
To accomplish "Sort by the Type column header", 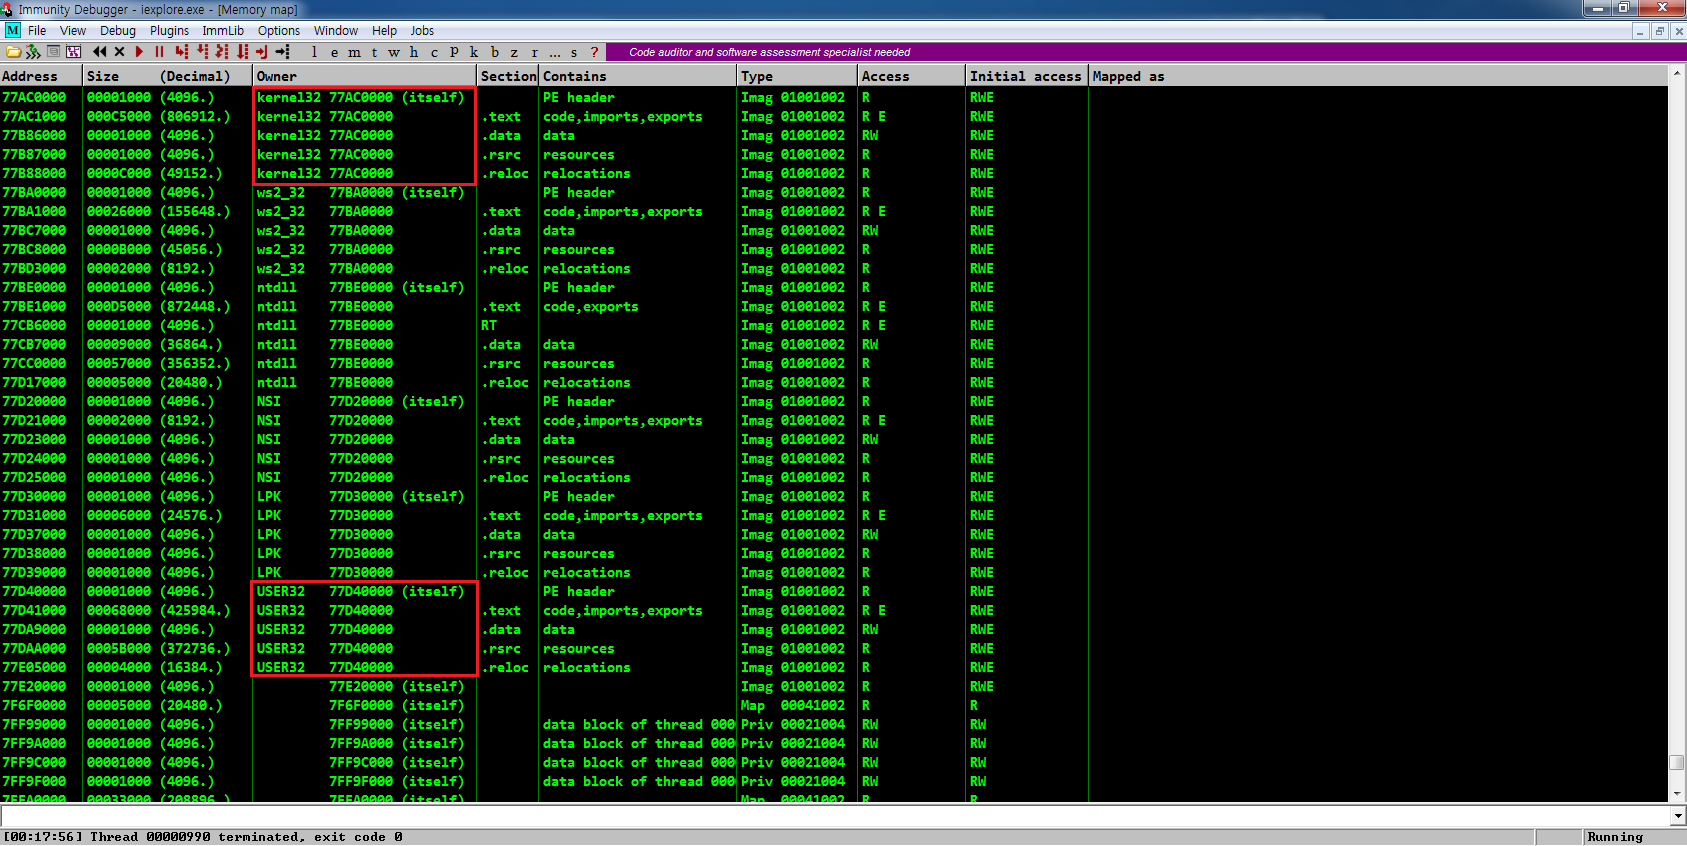I will point(797,76).
